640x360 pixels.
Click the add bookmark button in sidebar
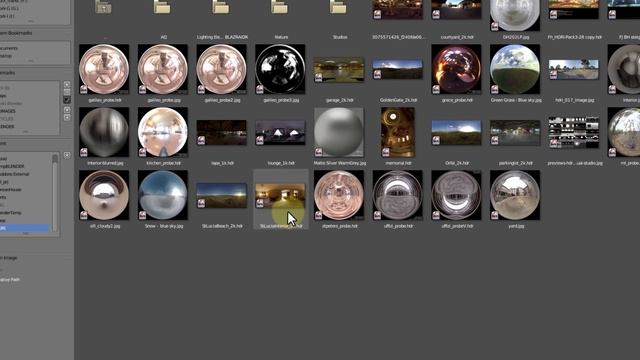[x=67, y=84]
